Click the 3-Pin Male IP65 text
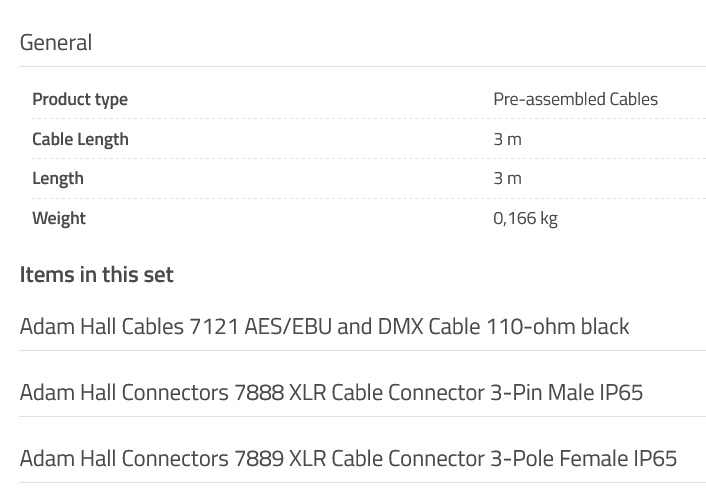 (566, 392)
